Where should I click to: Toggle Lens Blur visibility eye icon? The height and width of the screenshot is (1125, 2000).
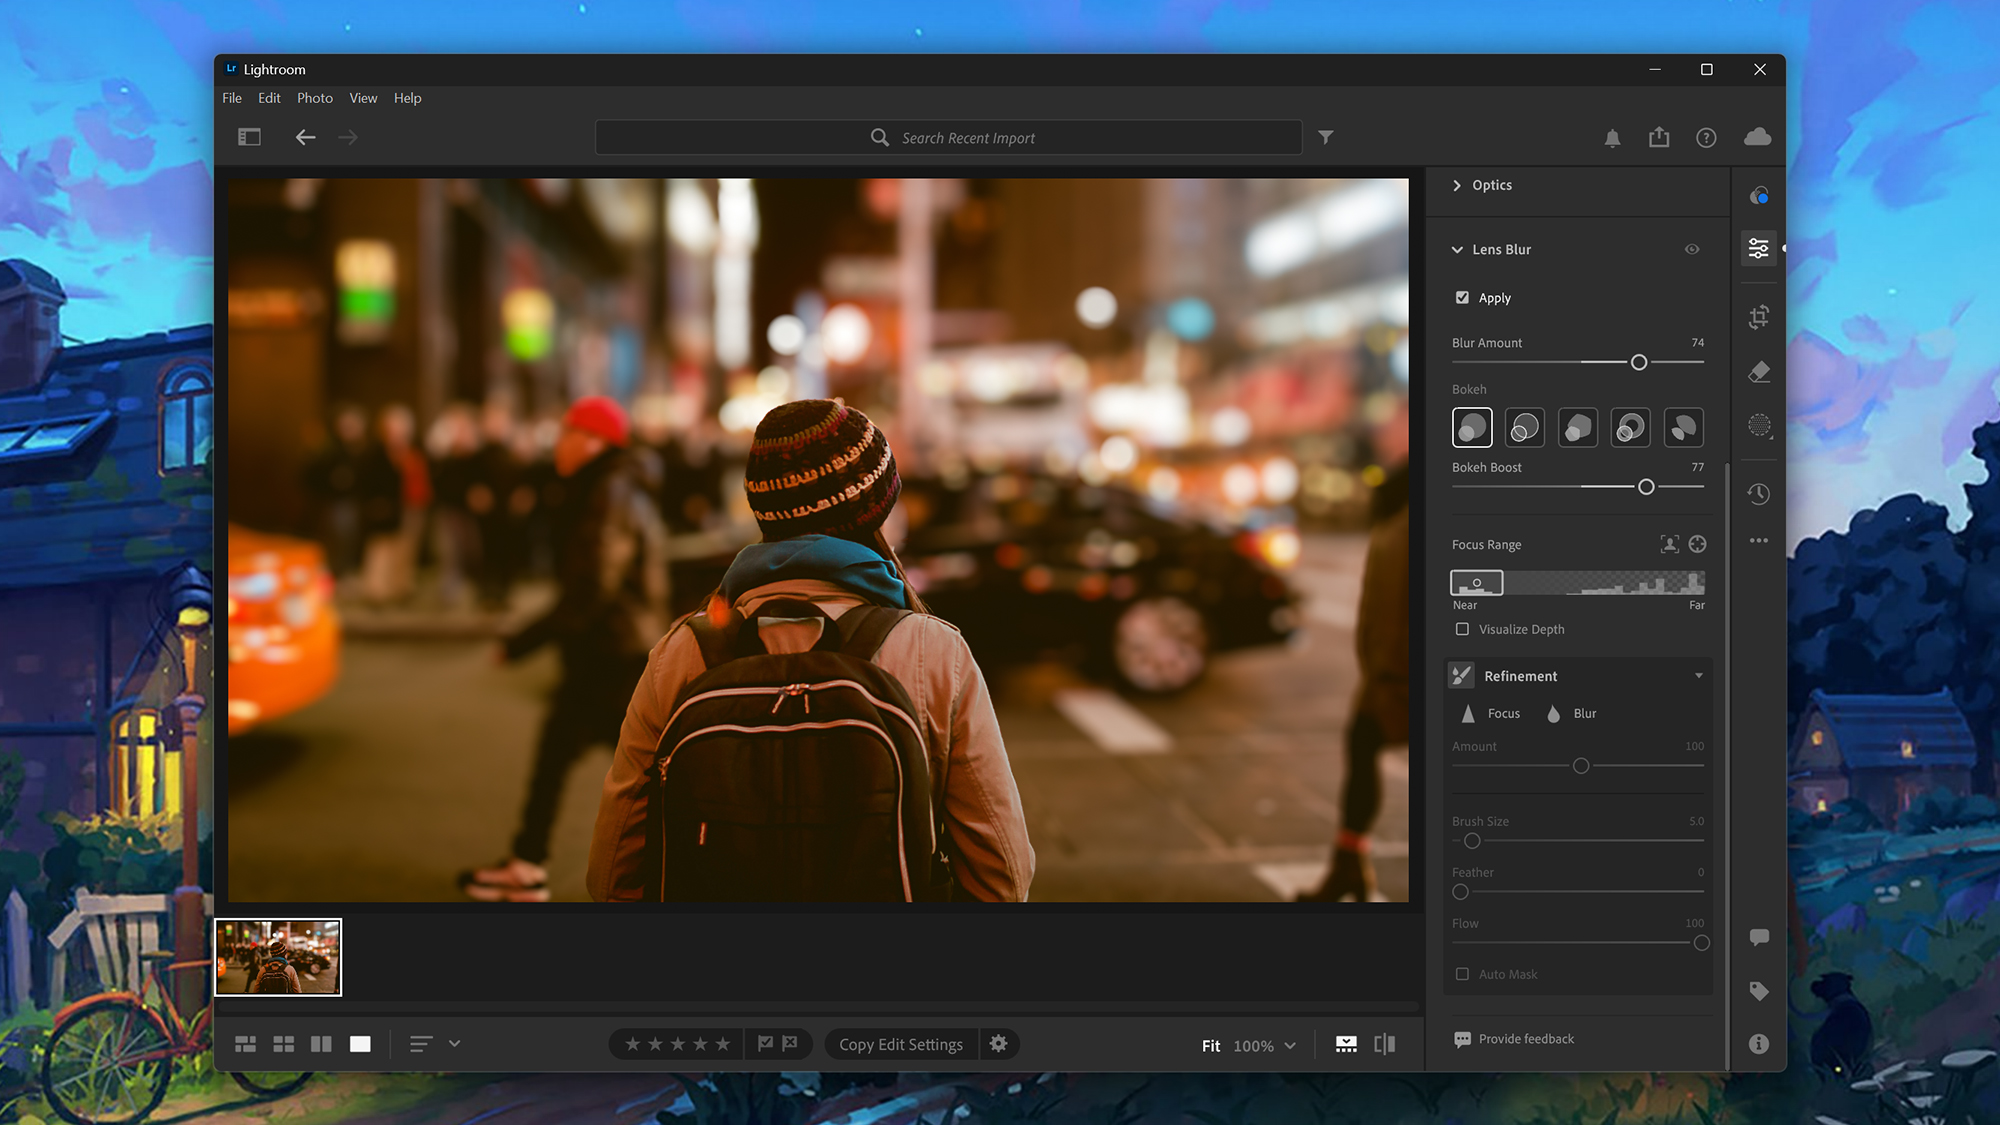coord(1692,249)
